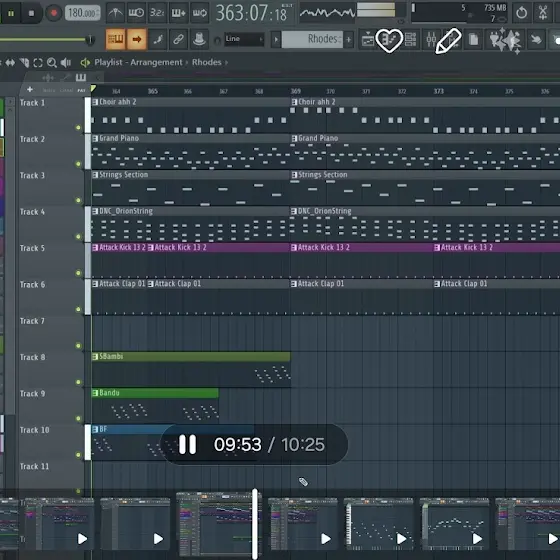Click the 180.000 tempo field
This screenshot has height=560, width=560.
pyautogui.click(x=82, y=13)
